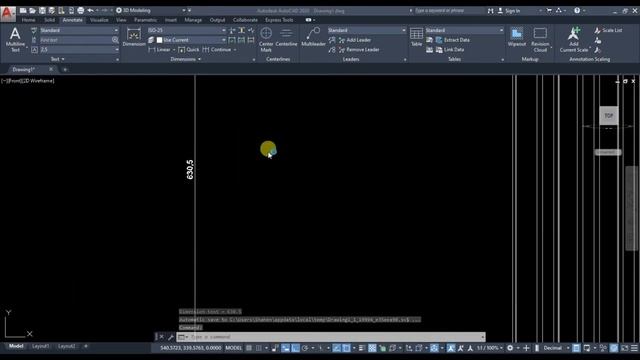Switch to the Layout1 tab
640x360 pixels.
coord(40,347)
